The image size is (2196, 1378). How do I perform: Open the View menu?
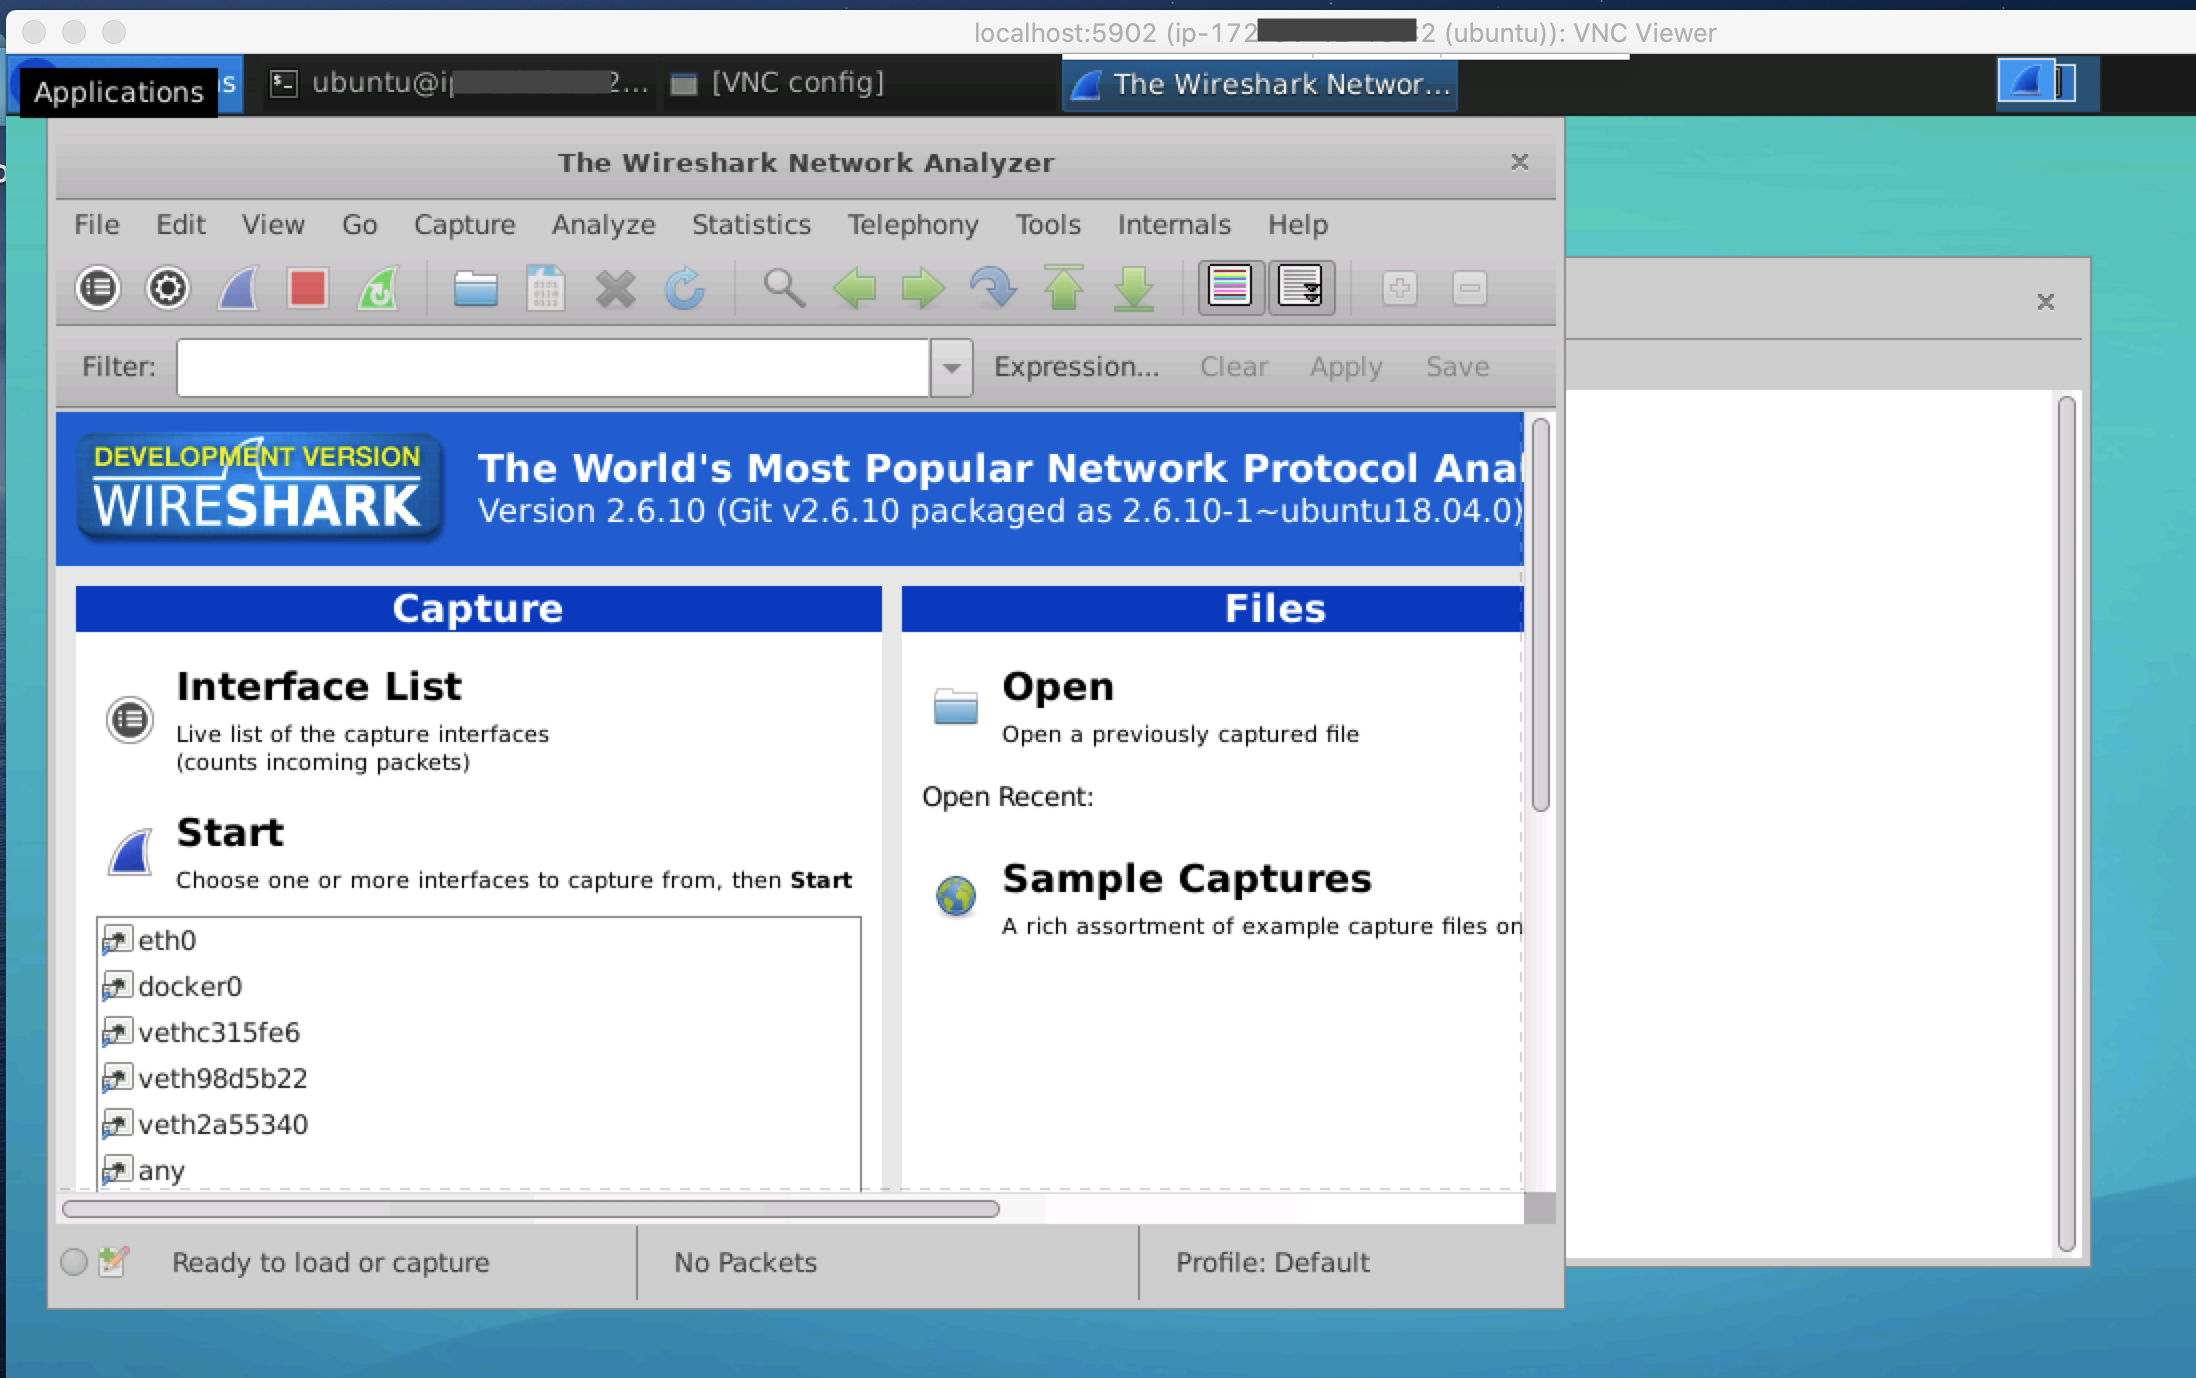pyautogui.click(x=273, y=224)
